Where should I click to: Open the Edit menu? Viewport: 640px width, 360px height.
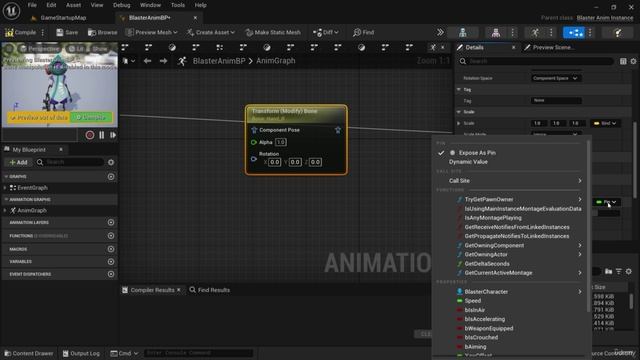(x=51, y=5)
